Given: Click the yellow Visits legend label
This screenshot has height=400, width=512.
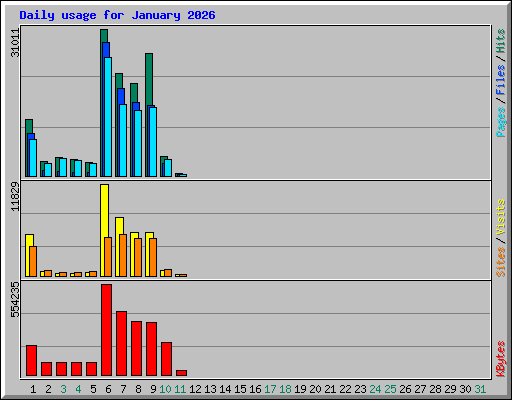Looking at the screenshot, I should click(x=501, y=218).
